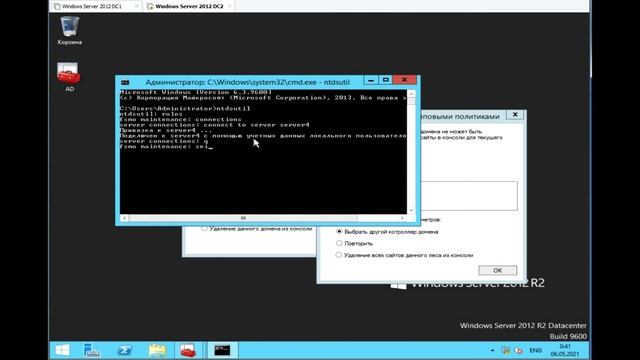
Task: Open the taskbar clock and date
Action: (565, 350)
